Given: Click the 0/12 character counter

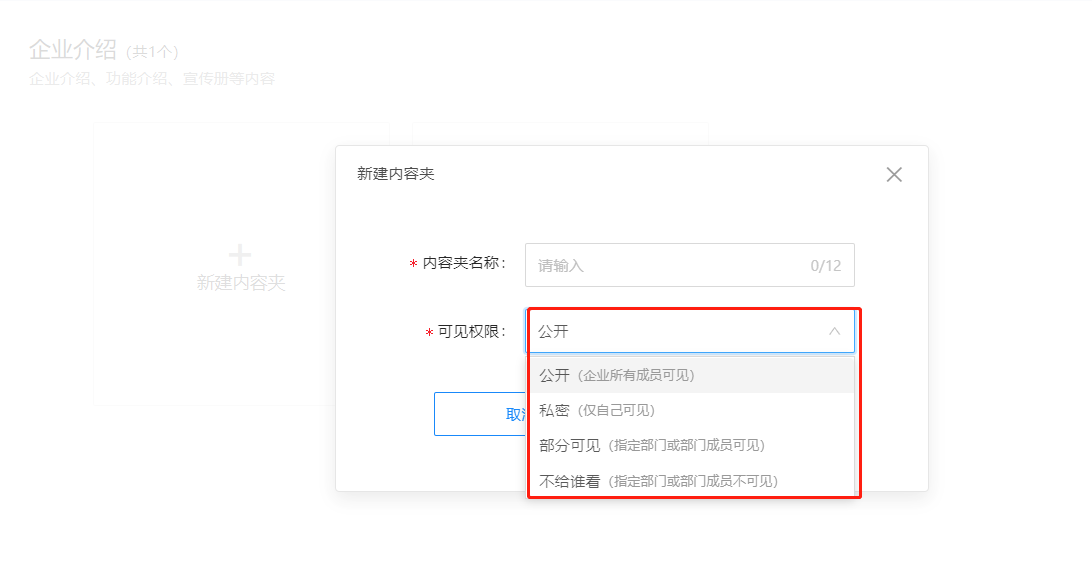Looking at the screenshot, I should (x=826, y=266).
